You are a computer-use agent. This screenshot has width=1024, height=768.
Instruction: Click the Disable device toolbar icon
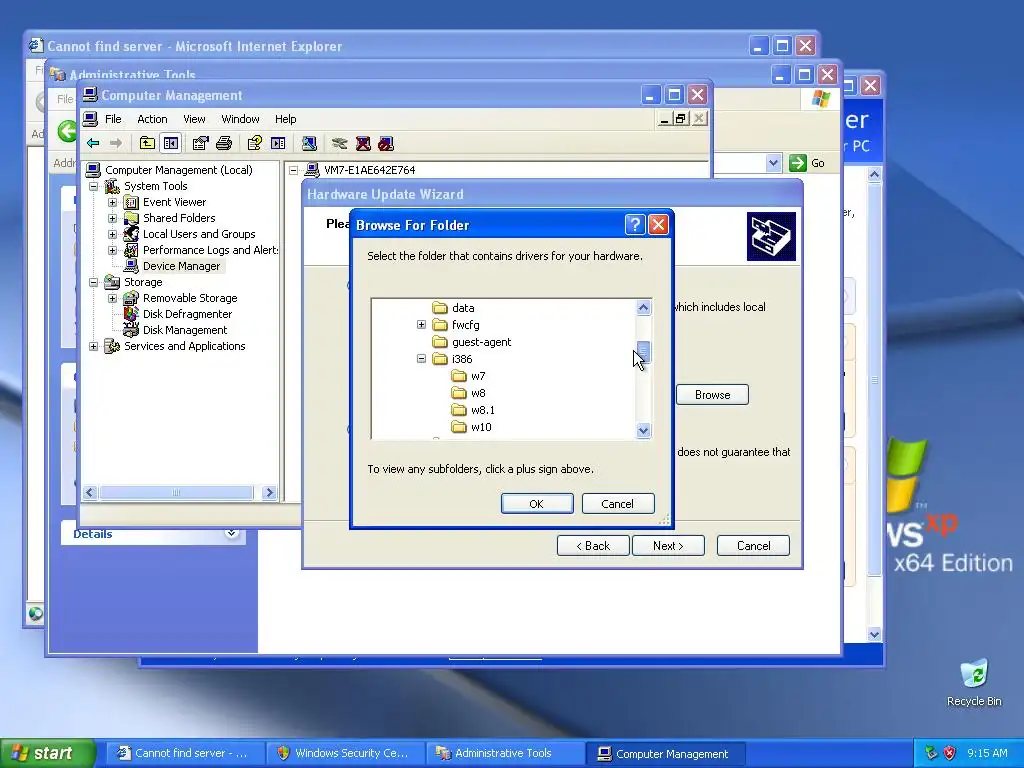(x=386, y=143)
